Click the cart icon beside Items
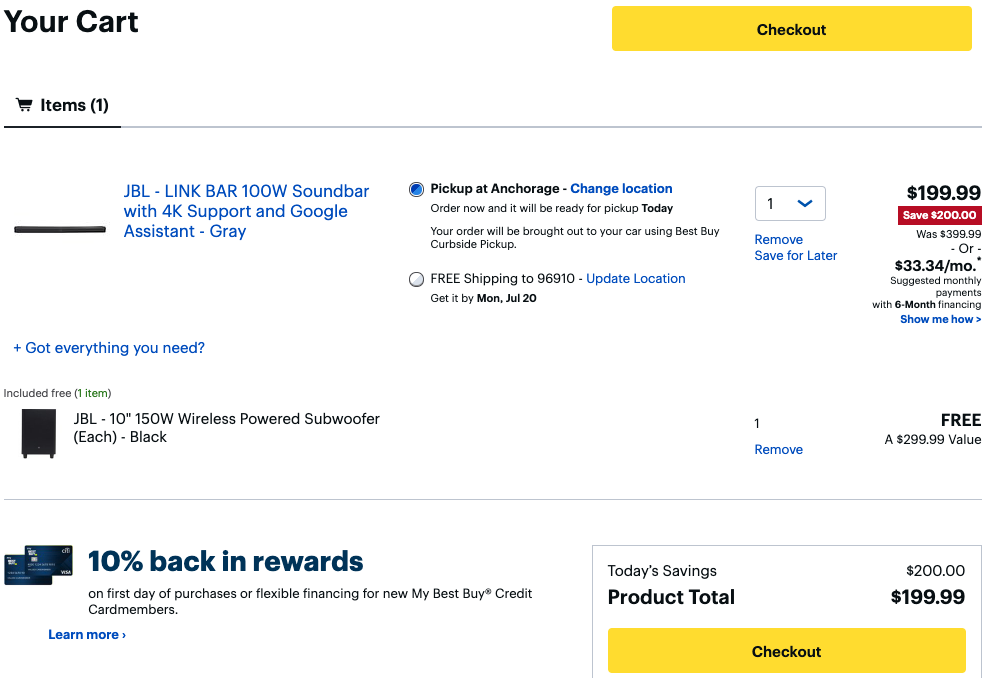 [24, 105]
